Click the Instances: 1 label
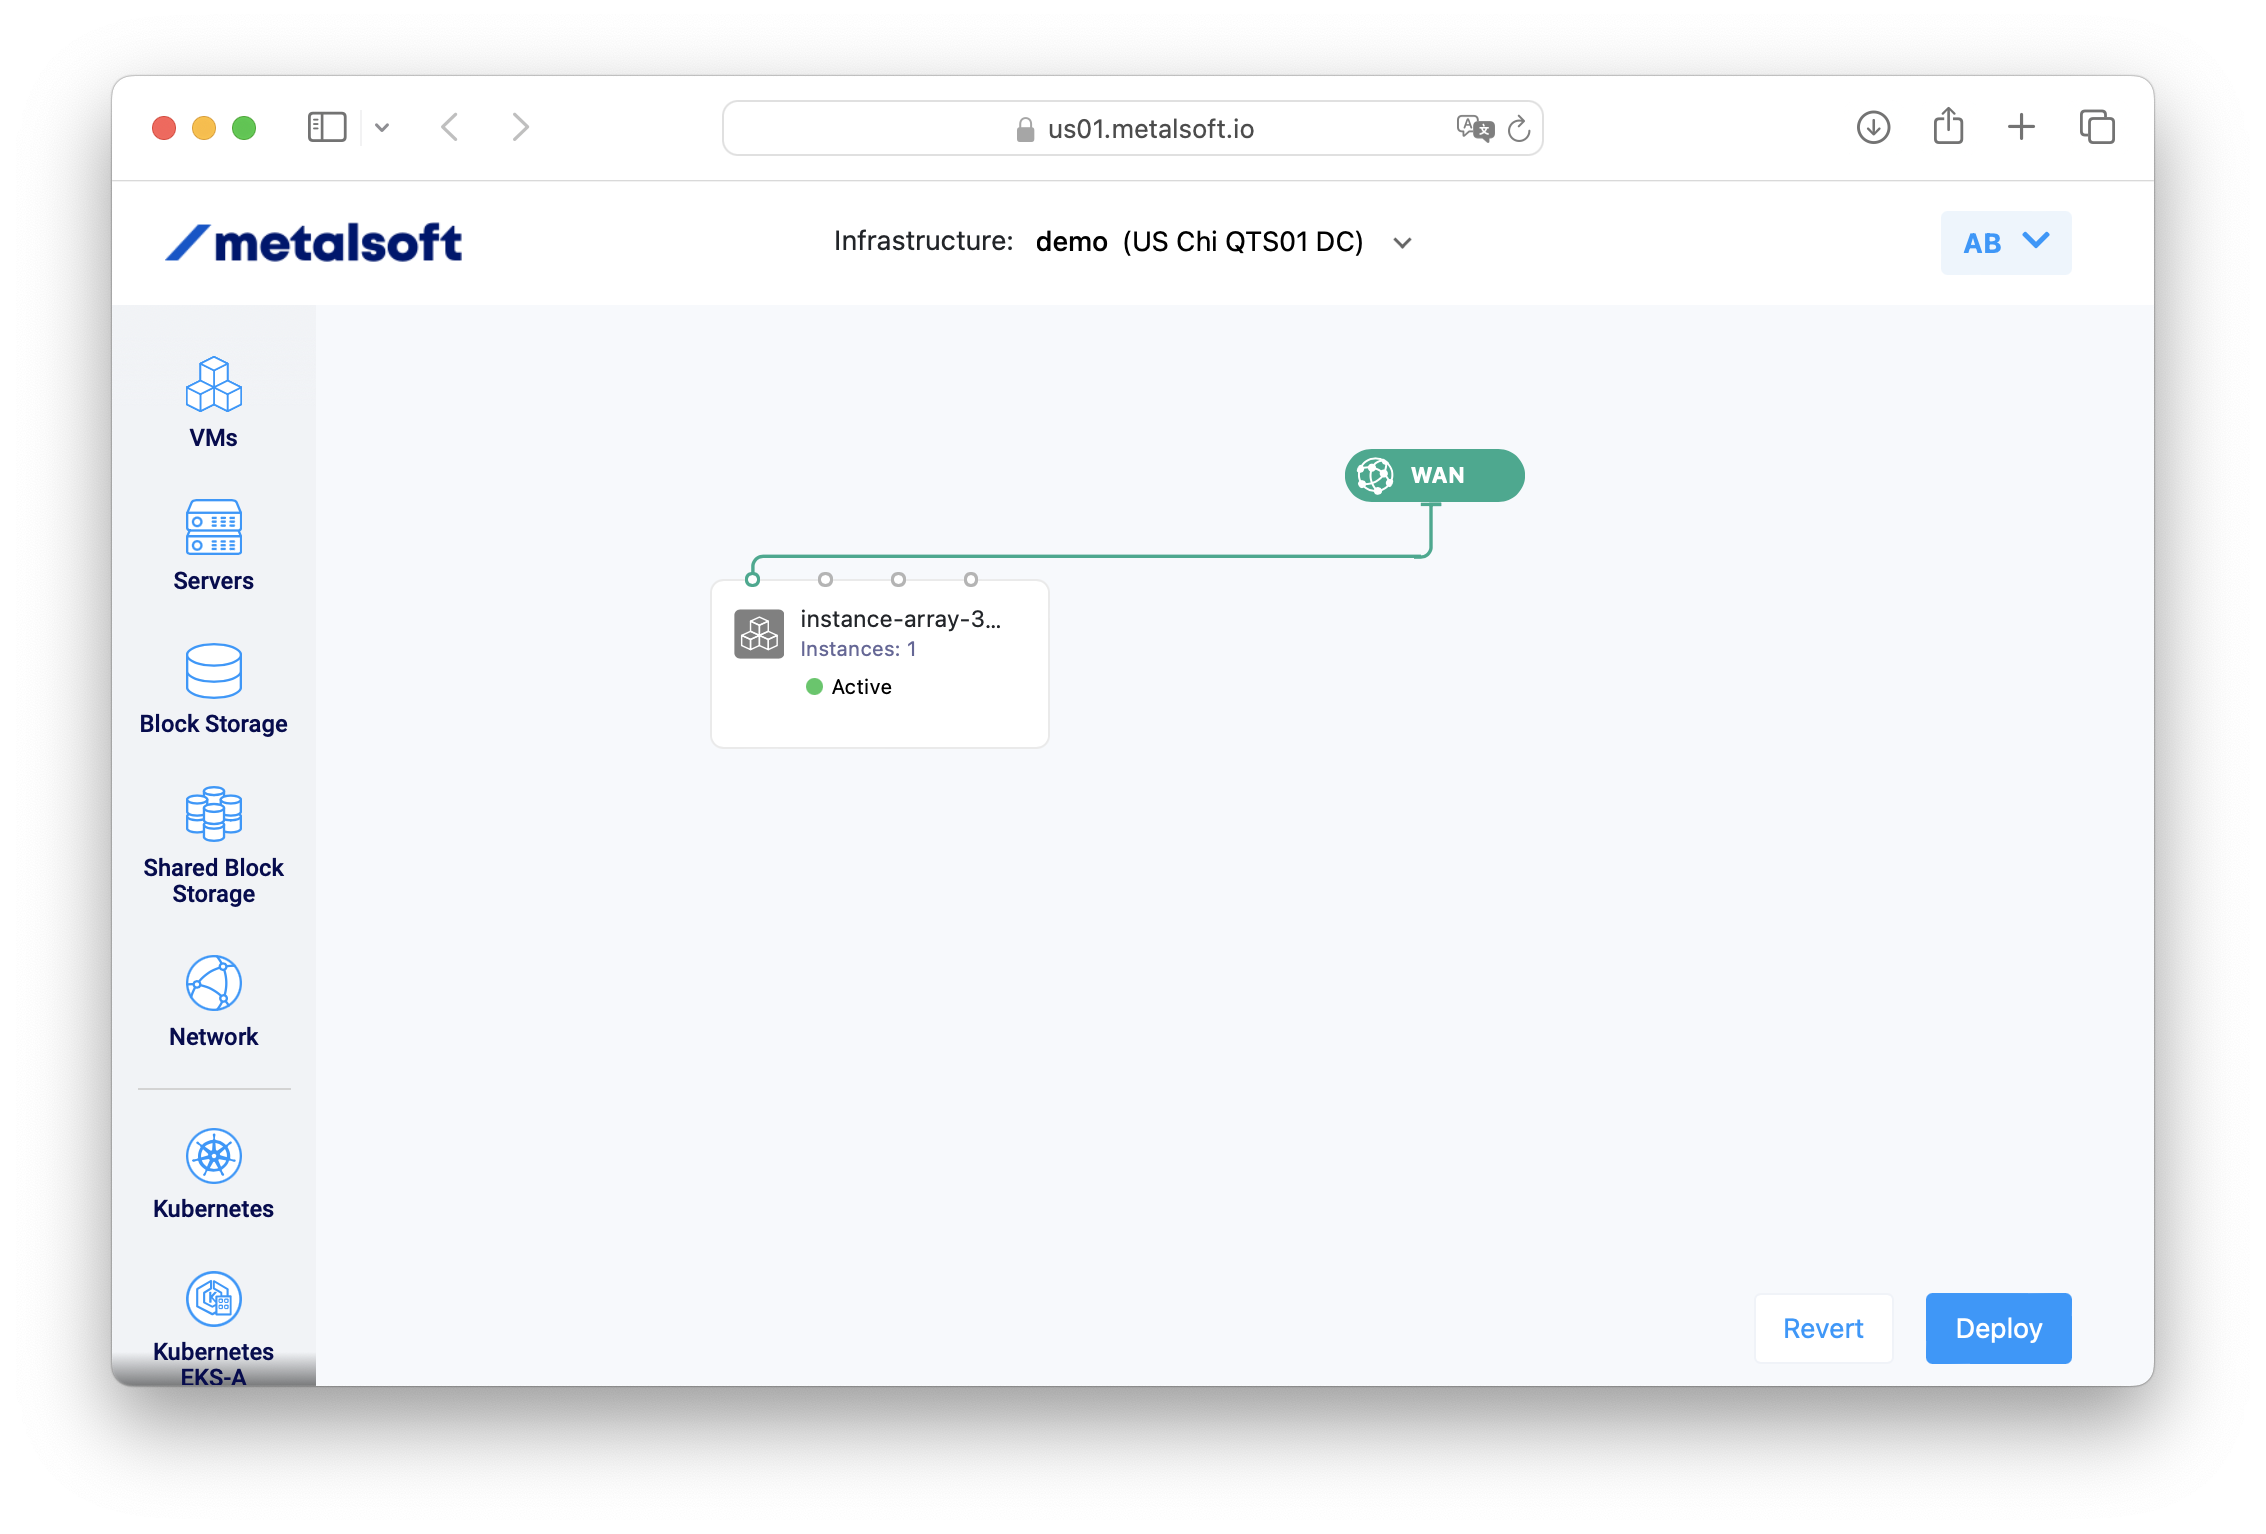The height and width of the screenshot is (1534, 2266). click(858, 649)
